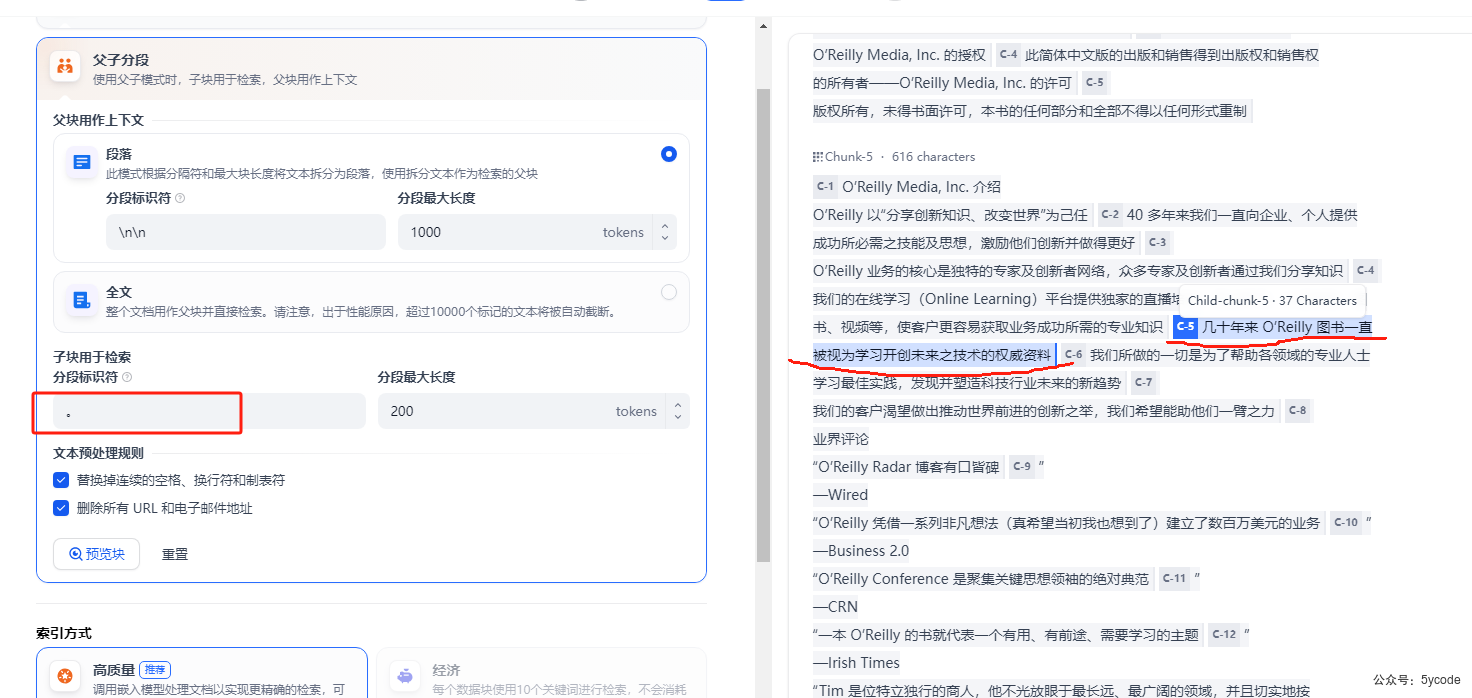The height and width of the screenshot is (698, 1472).
Task: Click the 子块用于检索 section label
Action: point(92,357)
